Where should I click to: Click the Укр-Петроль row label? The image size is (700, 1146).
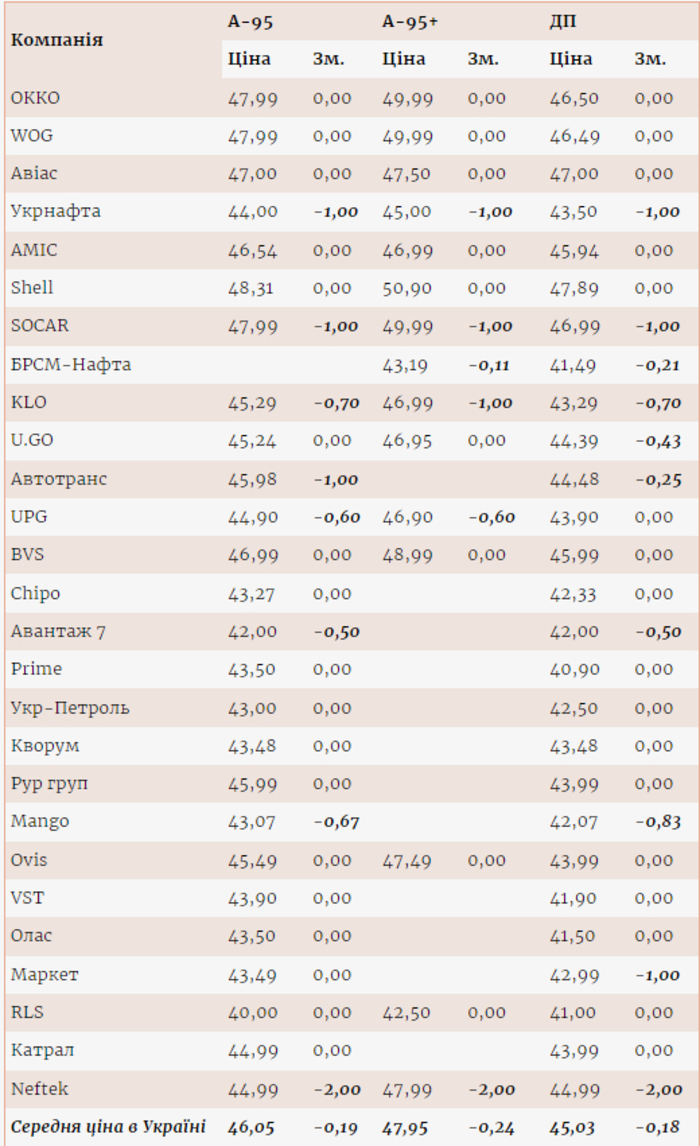(x=70, y=708)
